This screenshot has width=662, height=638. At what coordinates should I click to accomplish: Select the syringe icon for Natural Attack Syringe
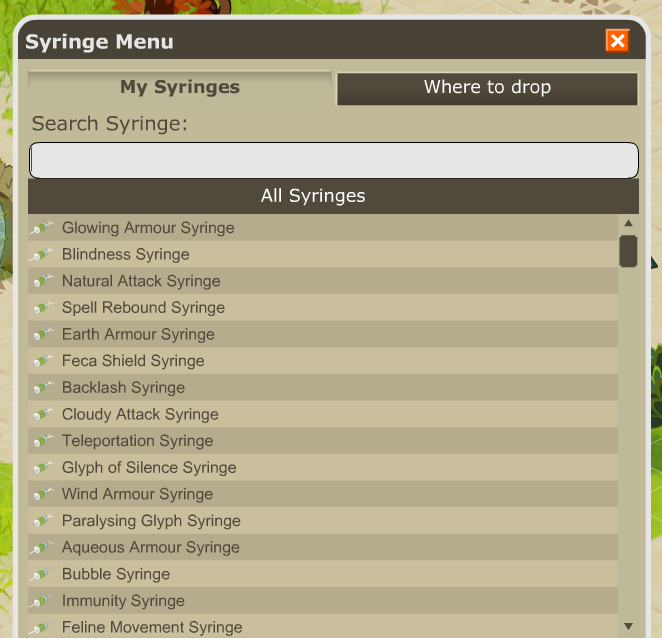pos(41,281)
